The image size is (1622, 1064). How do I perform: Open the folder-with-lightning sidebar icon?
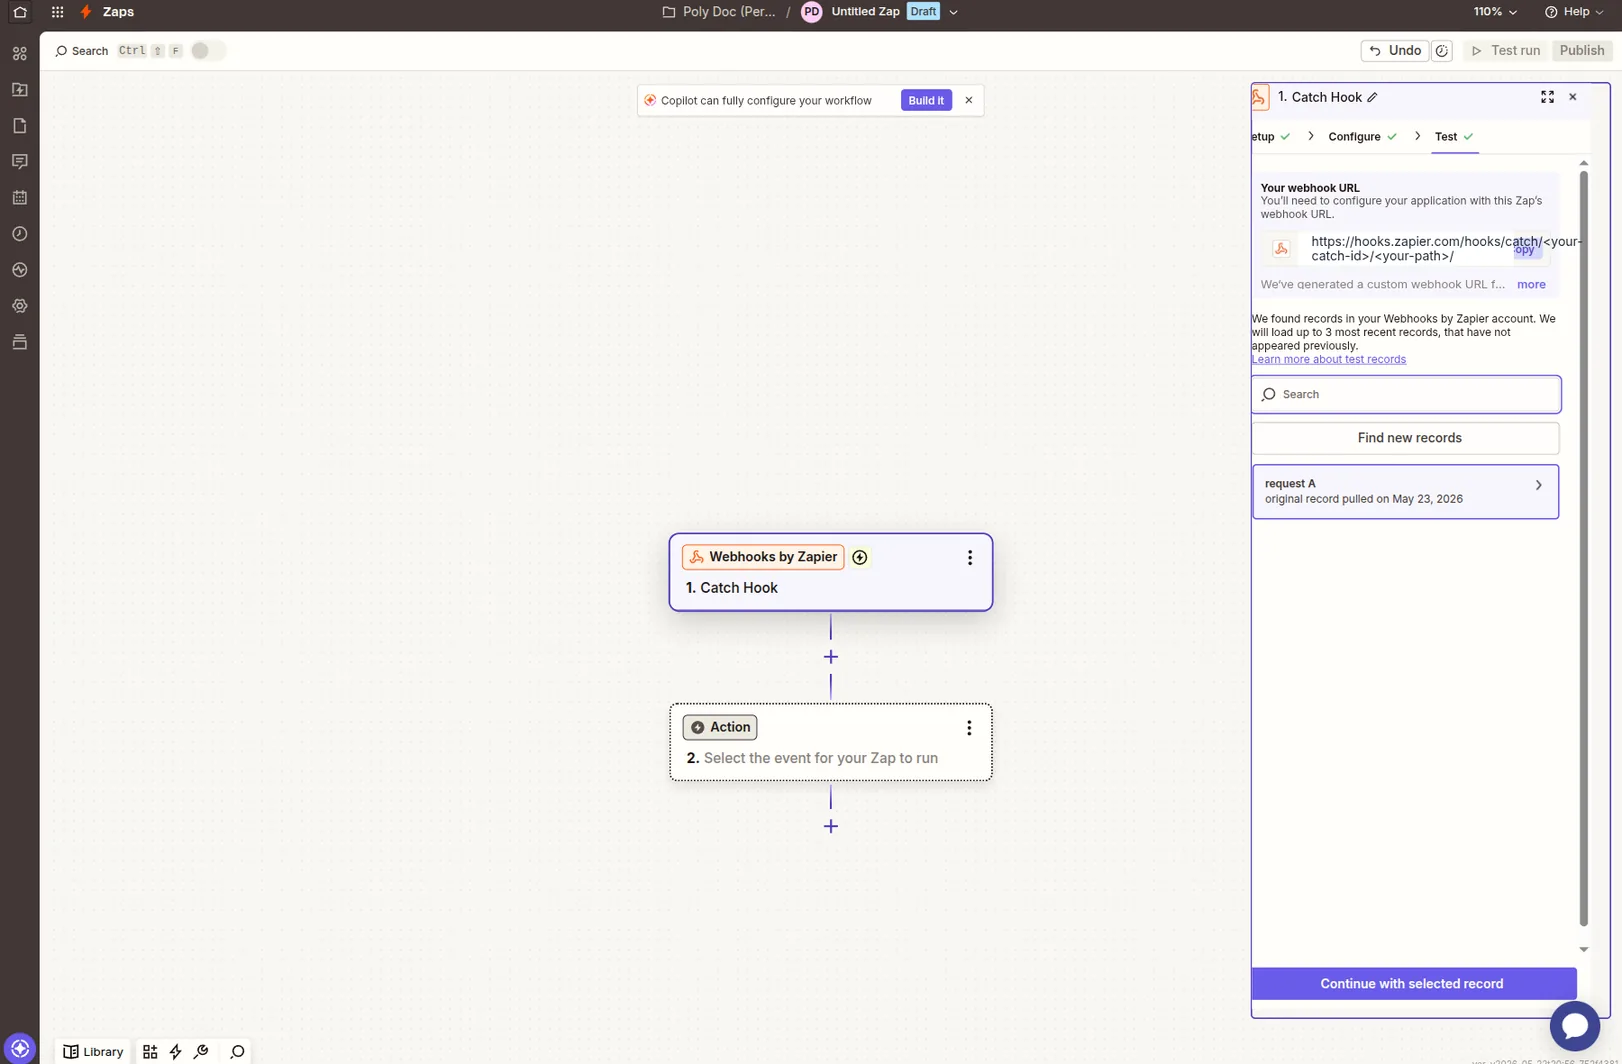pos(19,90)
